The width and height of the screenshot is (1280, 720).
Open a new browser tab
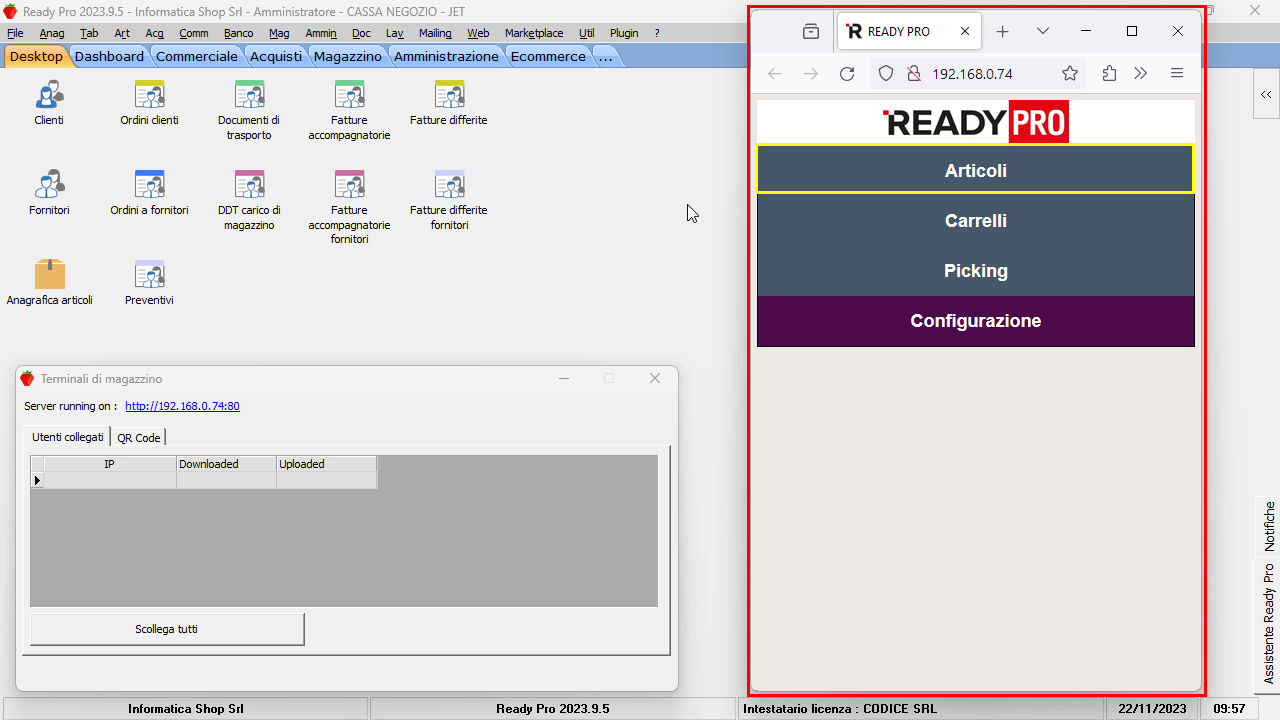point(1003,32)
